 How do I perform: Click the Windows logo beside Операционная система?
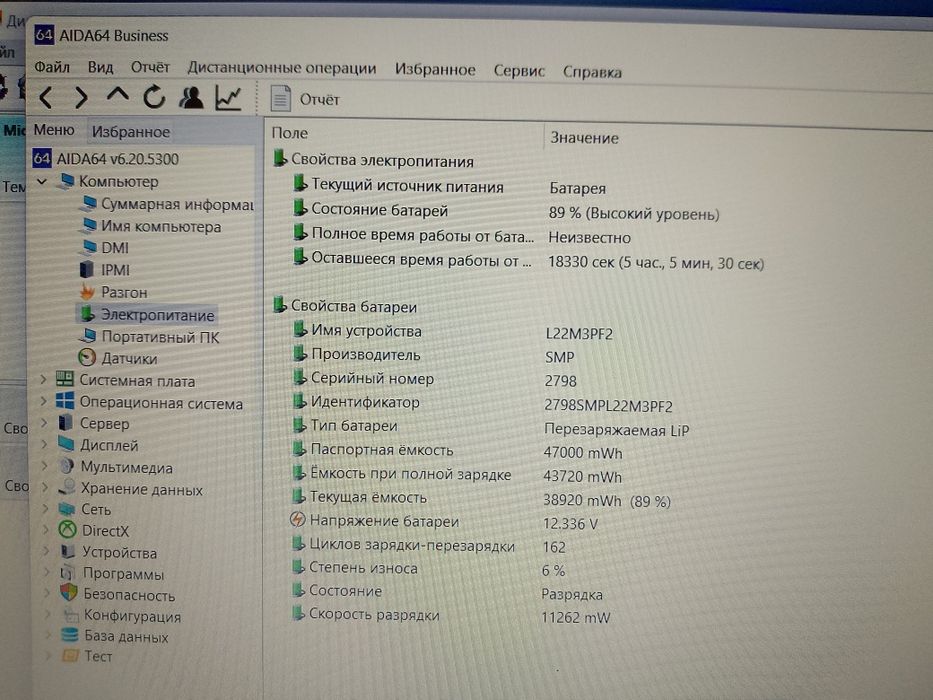click(x=65, y=401)
